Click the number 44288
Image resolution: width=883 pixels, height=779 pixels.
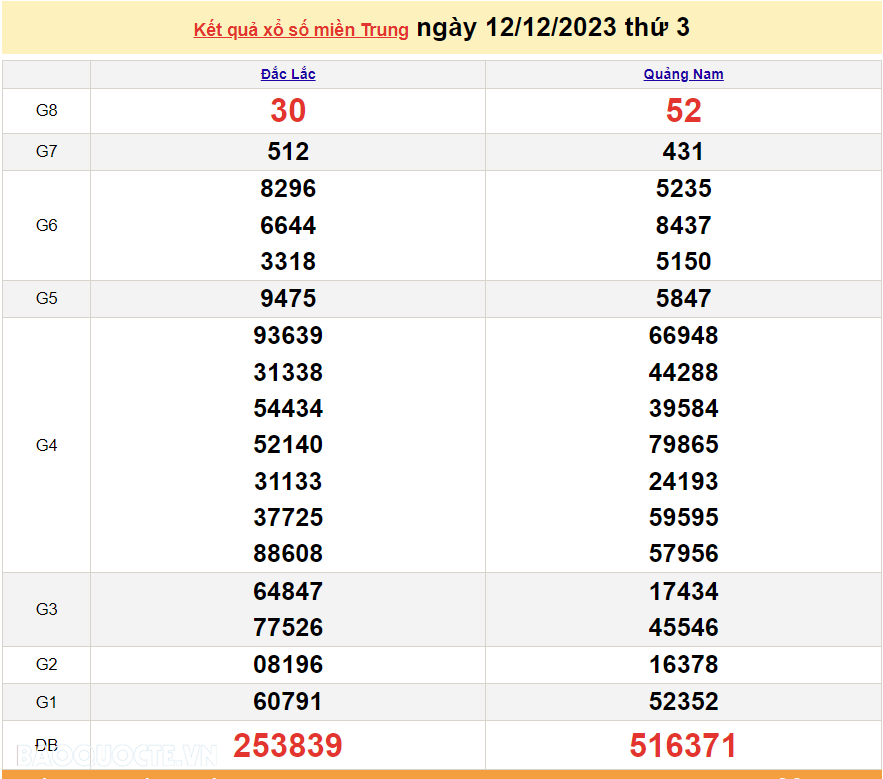click(683, 372)
